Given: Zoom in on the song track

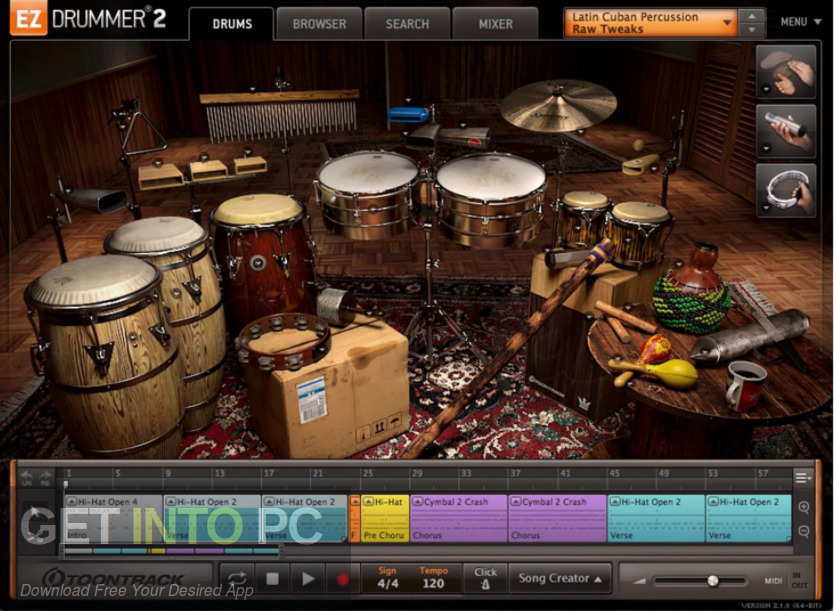Looking at the screenshot, I should click(804, 507).
